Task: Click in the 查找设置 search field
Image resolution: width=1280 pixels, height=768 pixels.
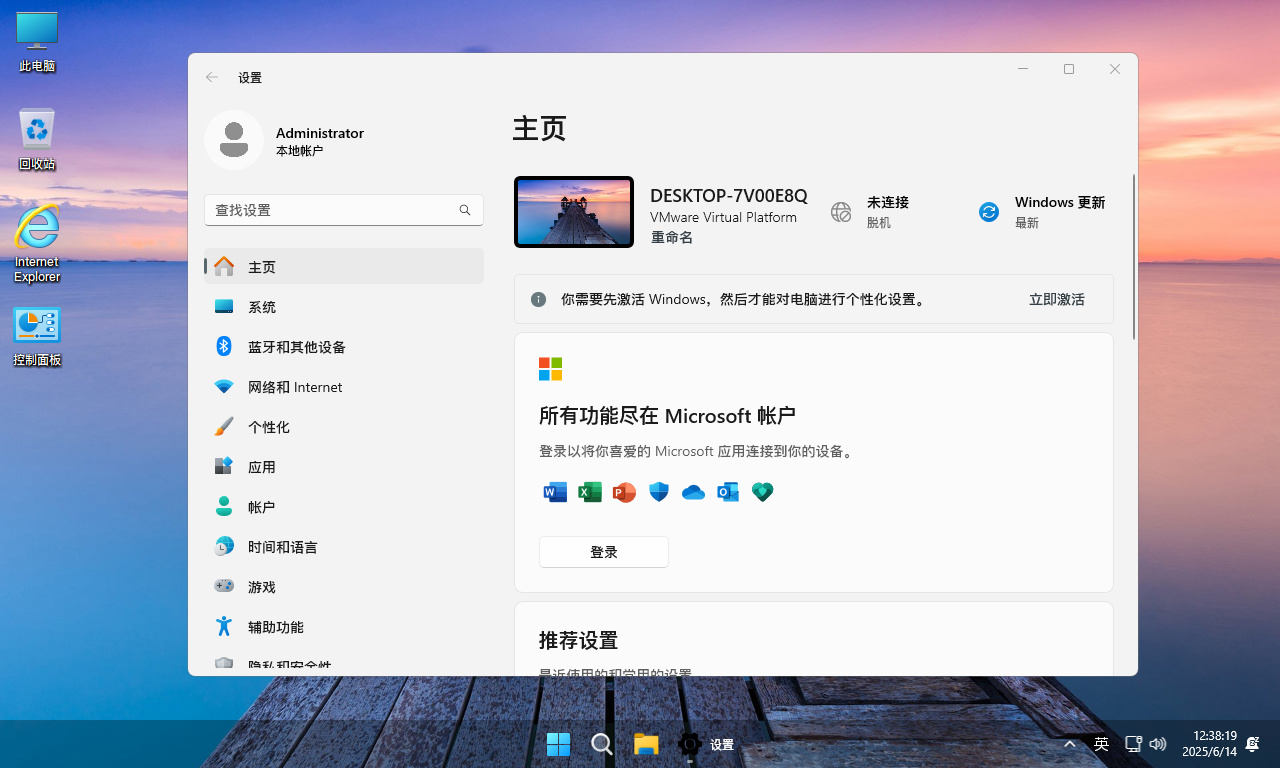Action: 344,210
